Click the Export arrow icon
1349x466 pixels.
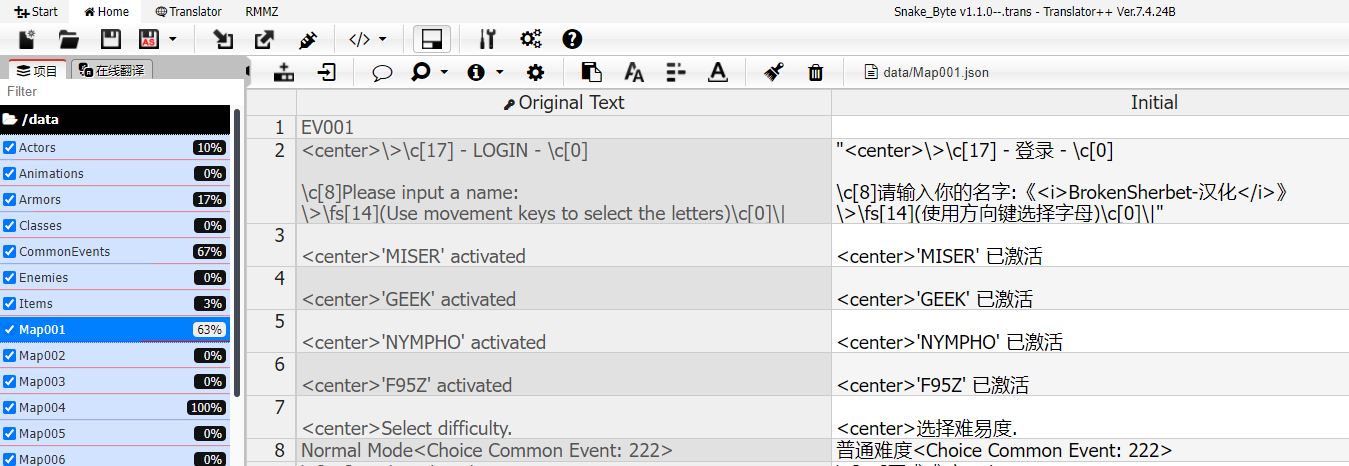click(x=264, y=39)
